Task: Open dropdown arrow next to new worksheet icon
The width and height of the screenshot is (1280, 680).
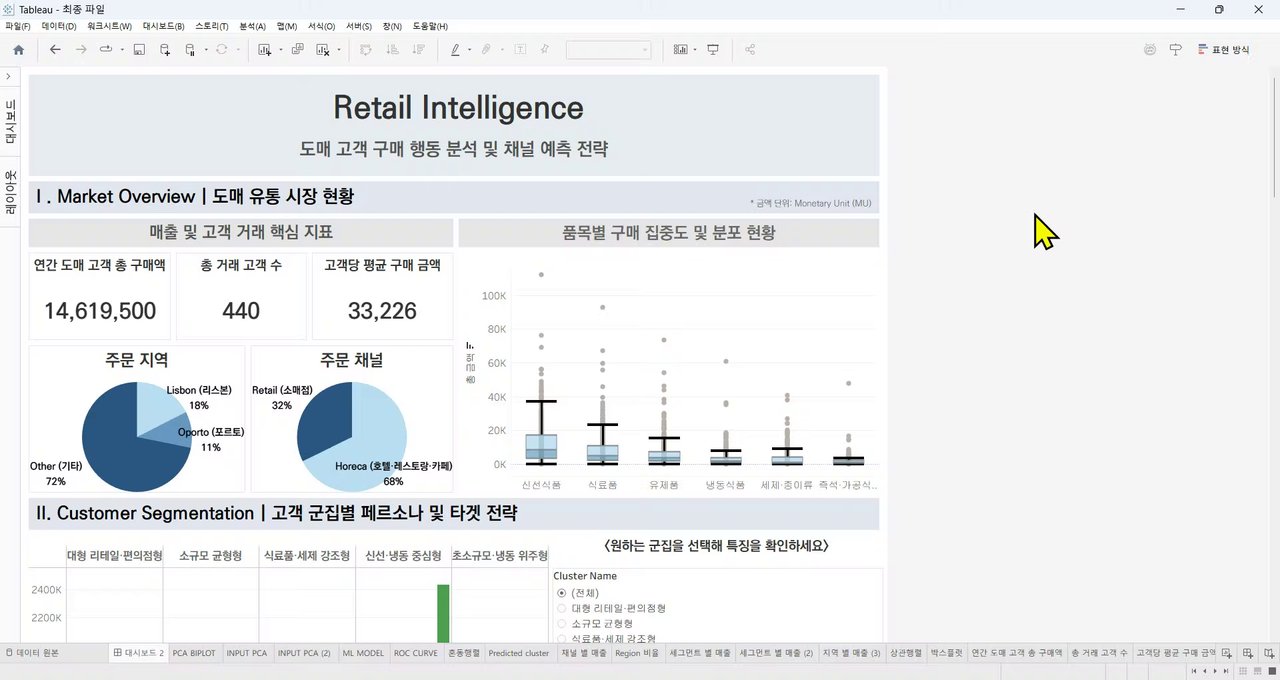Action: click(x=281, y=49)
